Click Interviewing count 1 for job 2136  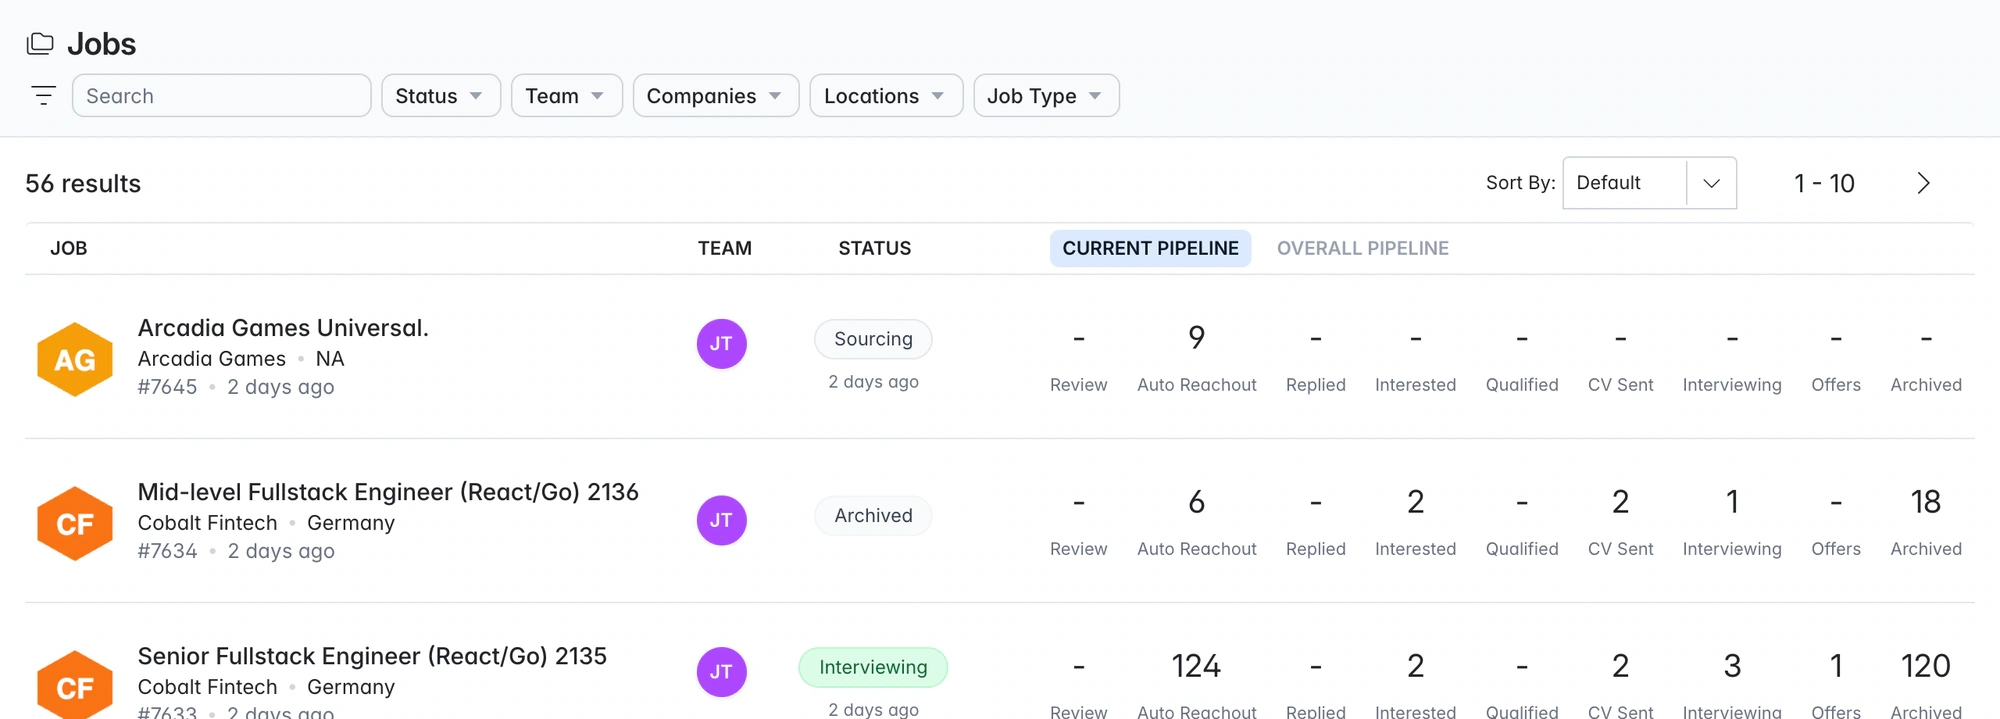coord(1732,502)
